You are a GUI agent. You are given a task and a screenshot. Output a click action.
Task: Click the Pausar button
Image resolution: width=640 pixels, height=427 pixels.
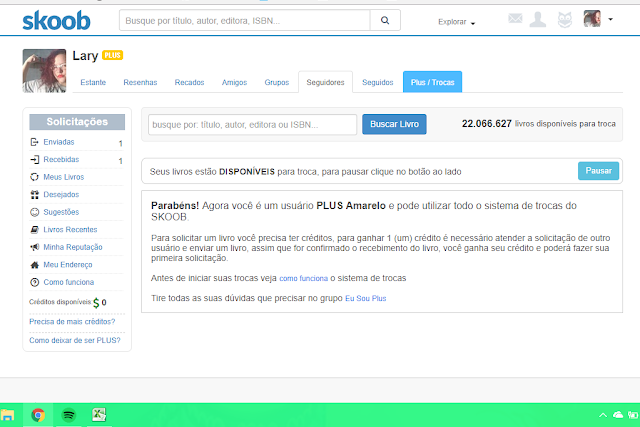(x=598, y=171)
